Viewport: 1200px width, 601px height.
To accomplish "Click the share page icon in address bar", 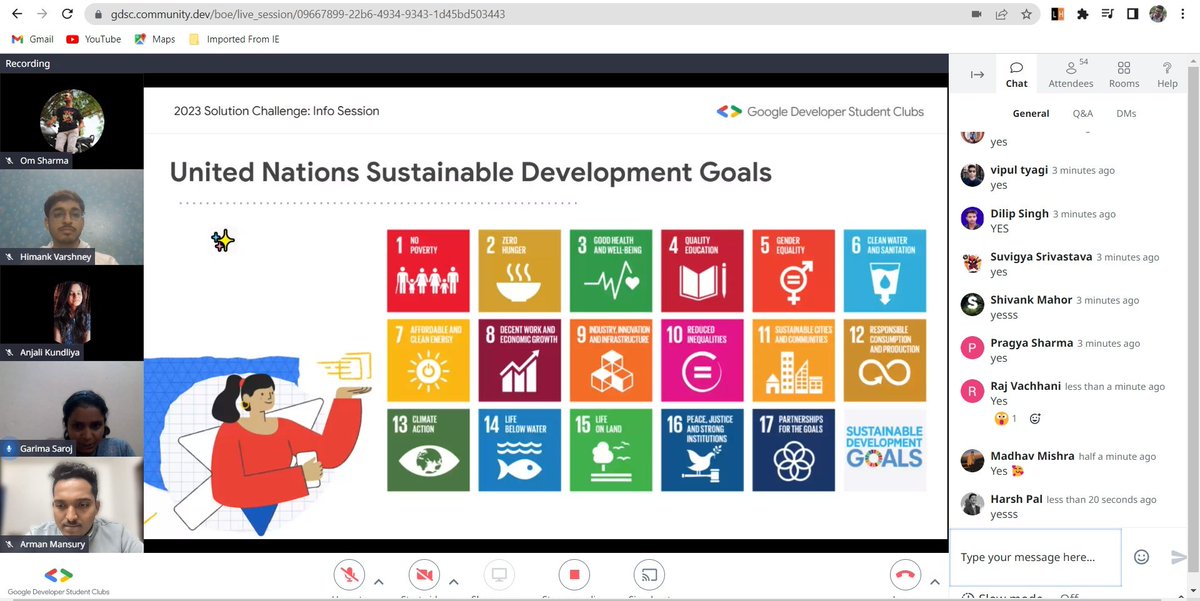I will coord(1001,15).
